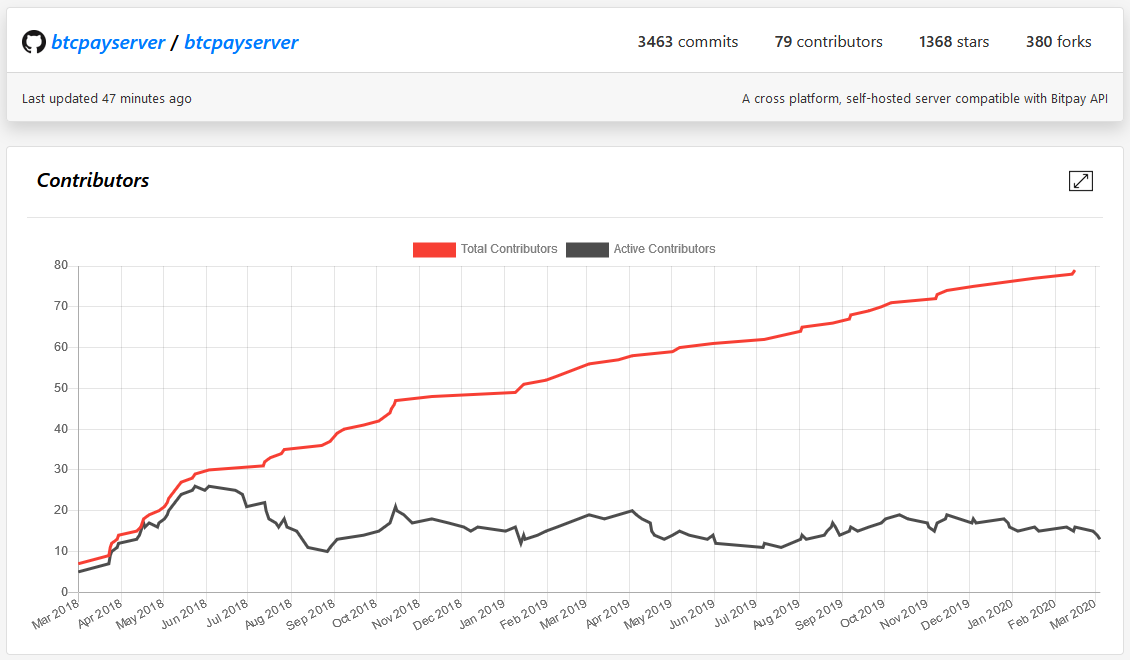Click the 1368 stars stat
Screen dimensions: 1130x660
[x=954, y=42]
